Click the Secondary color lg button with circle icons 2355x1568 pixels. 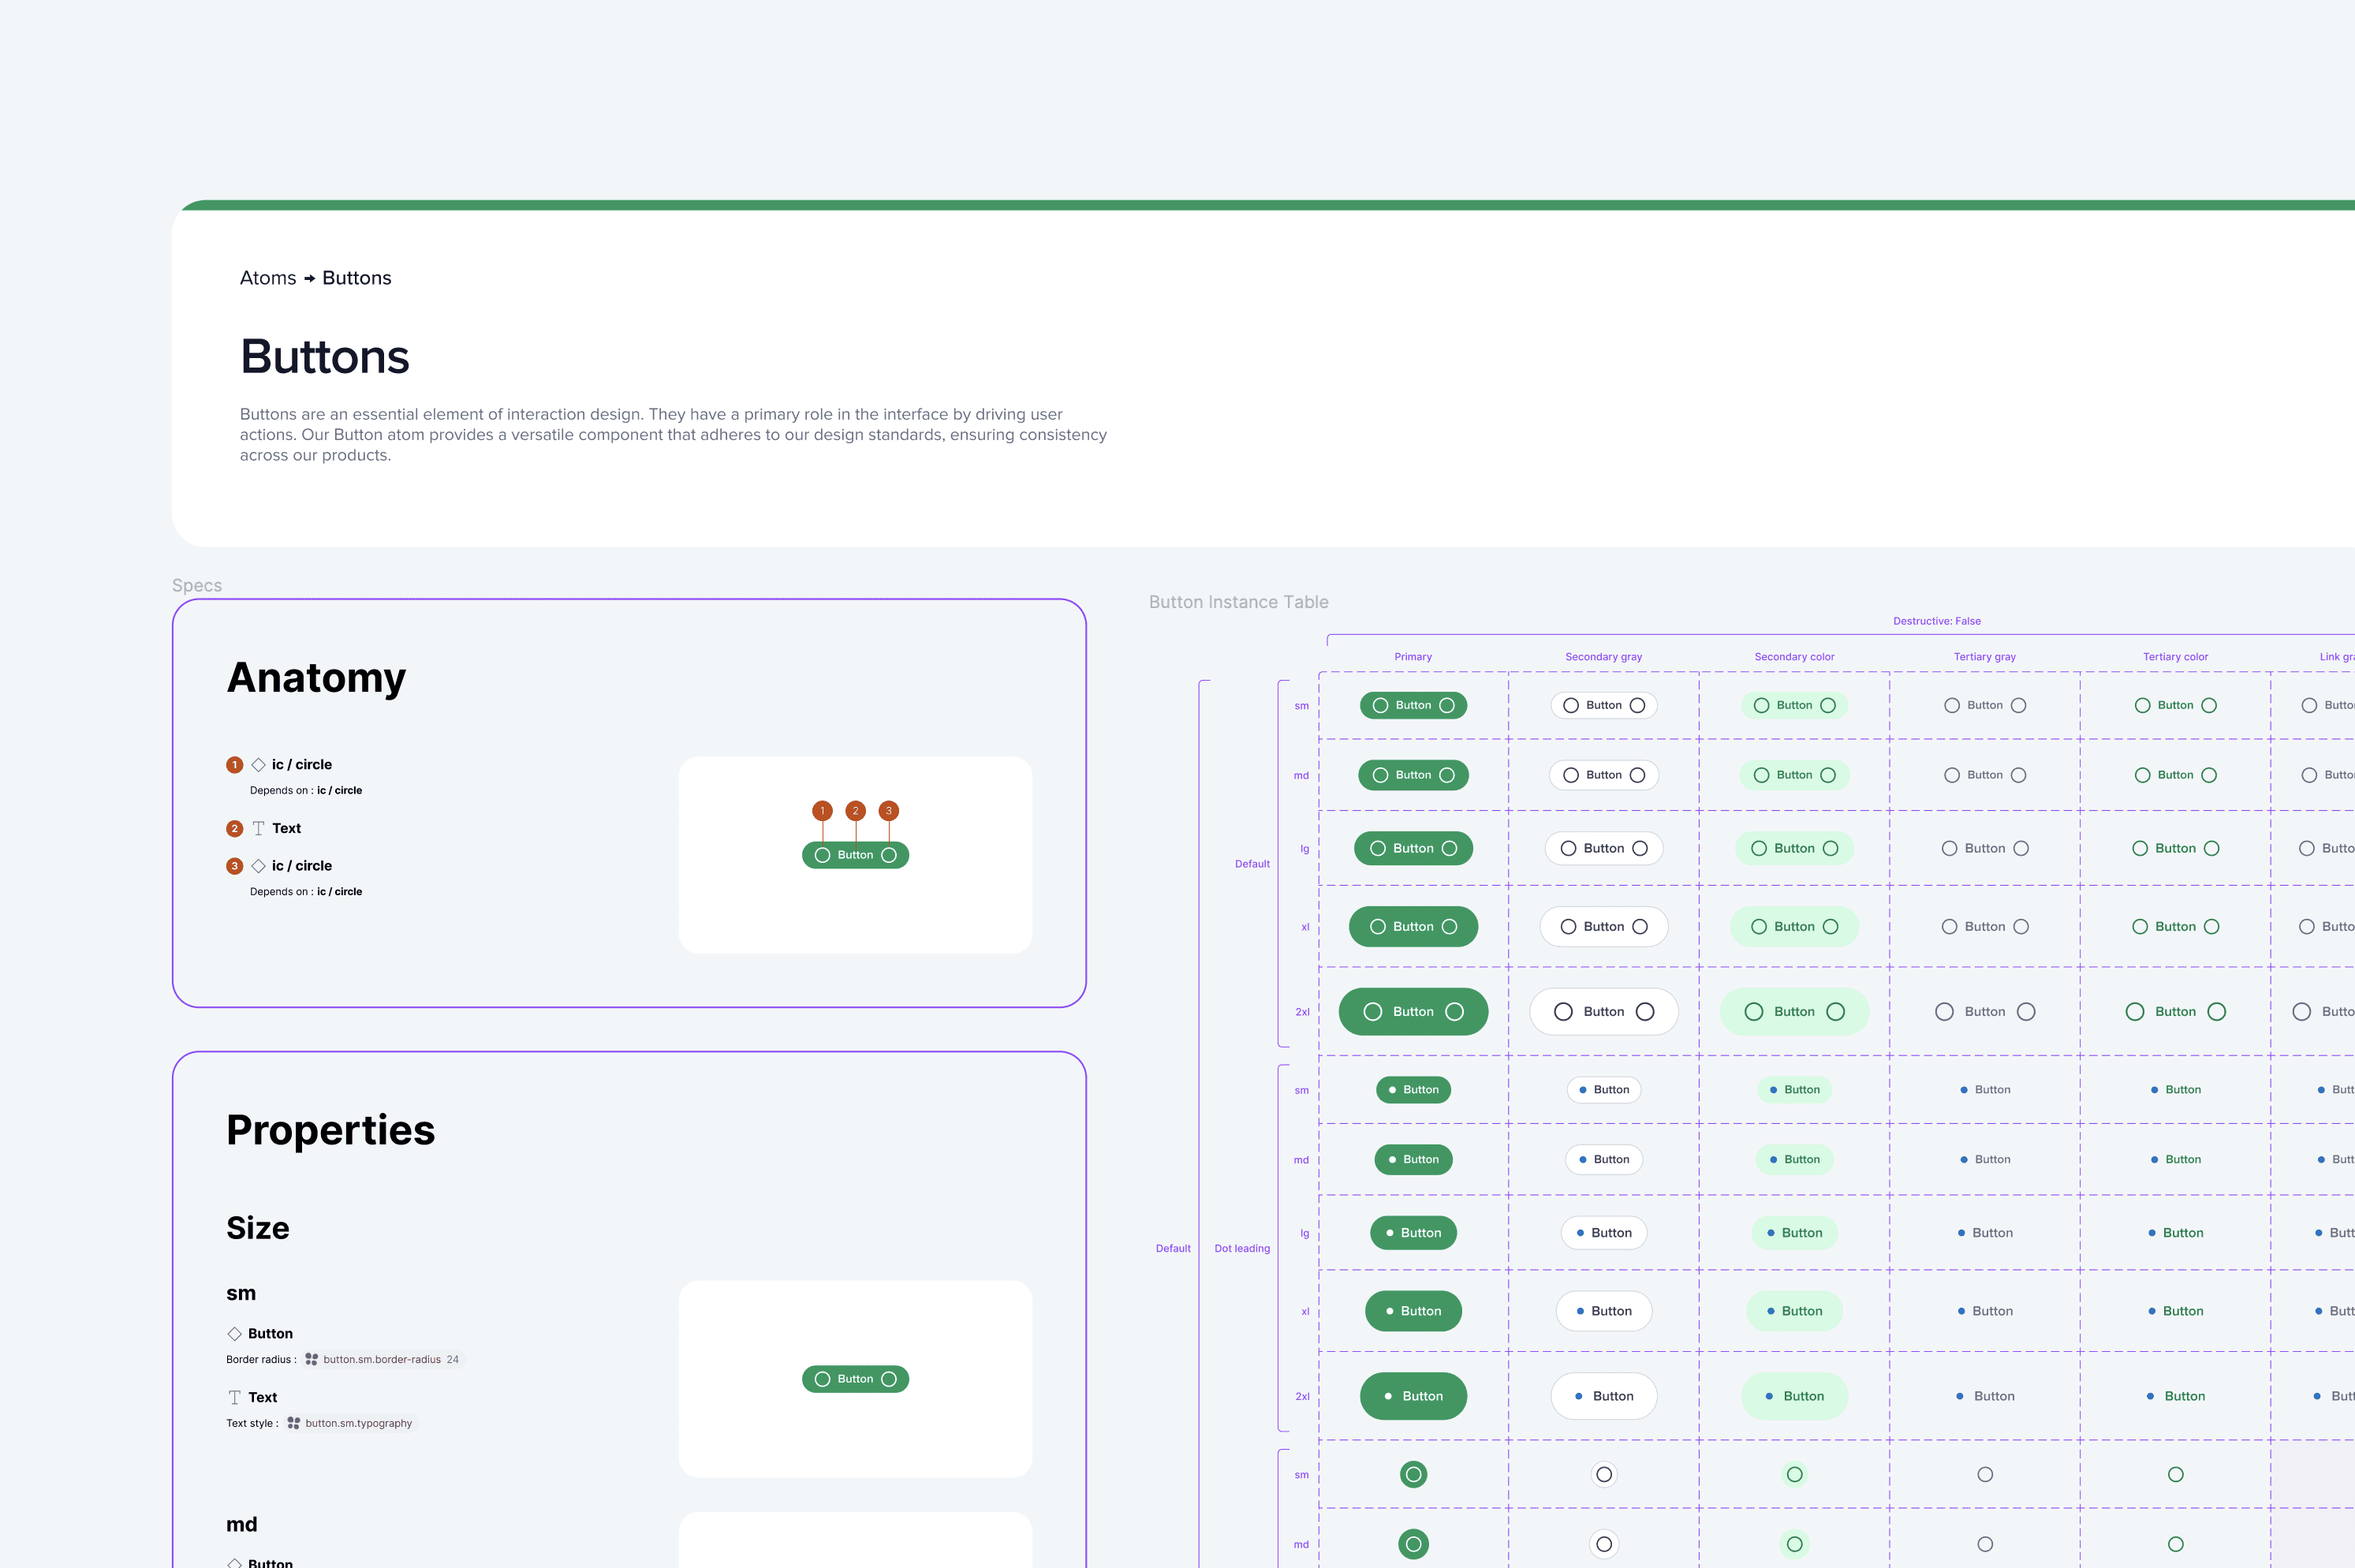click(x=1794, y=848)
